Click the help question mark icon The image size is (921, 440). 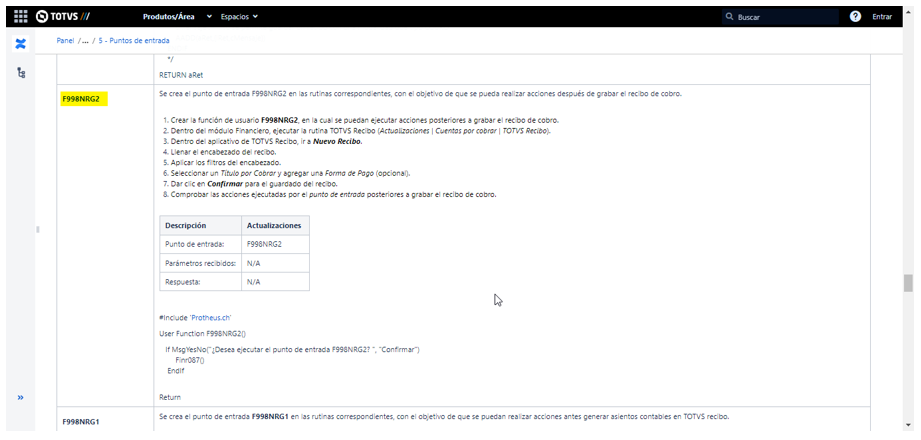[x=855, y=16]
